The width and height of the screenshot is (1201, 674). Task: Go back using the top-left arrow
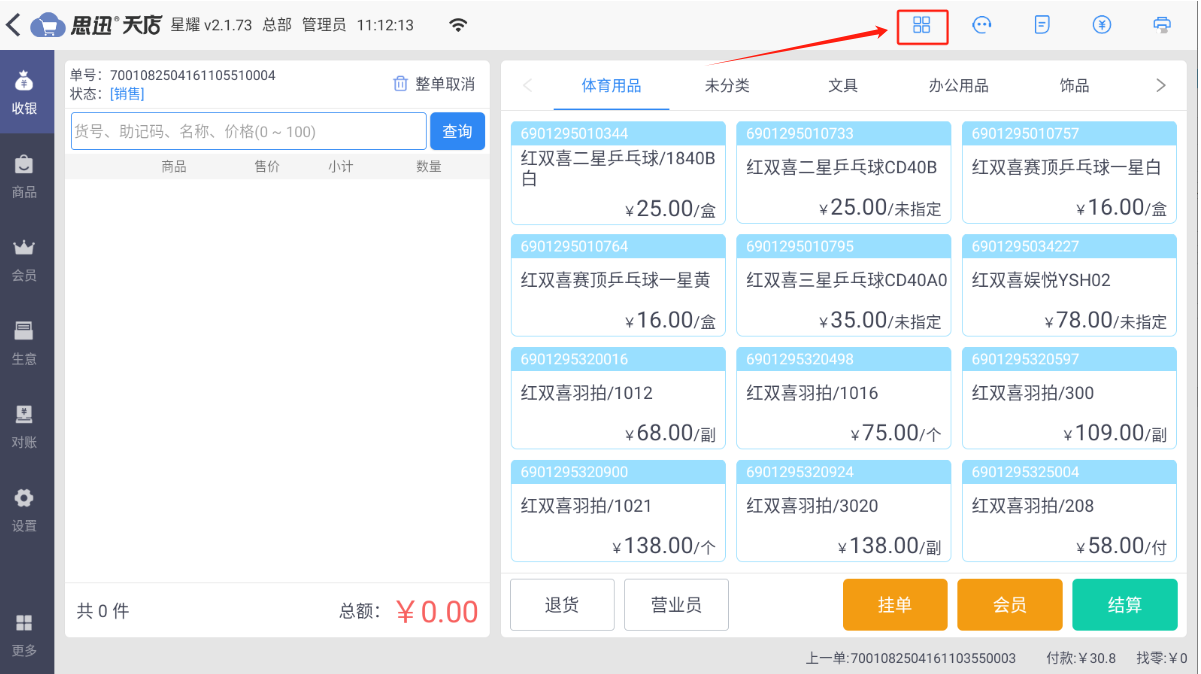point(13,25)
